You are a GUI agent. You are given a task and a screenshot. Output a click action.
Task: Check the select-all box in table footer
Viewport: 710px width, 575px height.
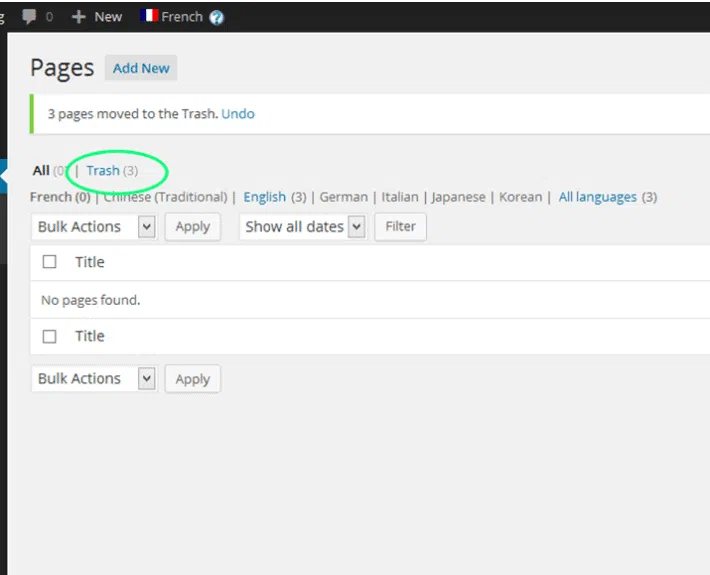(x=49, y=336)
